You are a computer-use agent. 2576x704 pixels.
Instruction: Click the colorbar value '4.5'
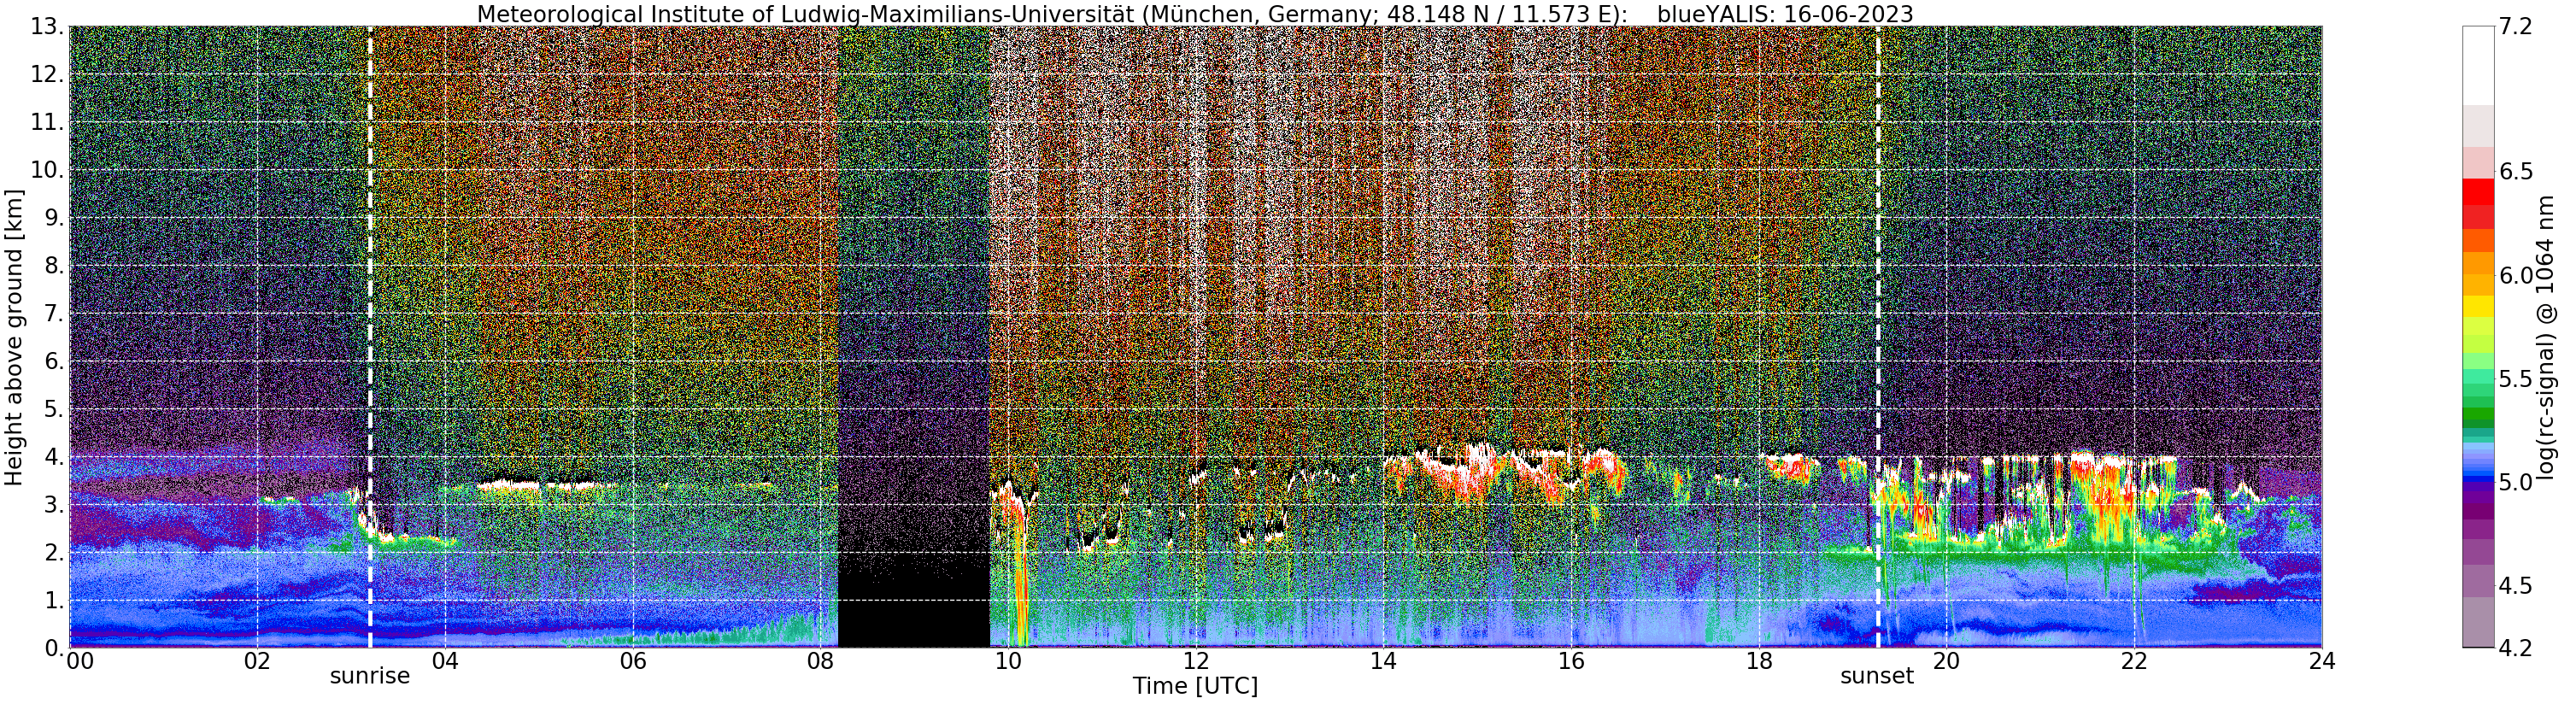[2516, 586]
